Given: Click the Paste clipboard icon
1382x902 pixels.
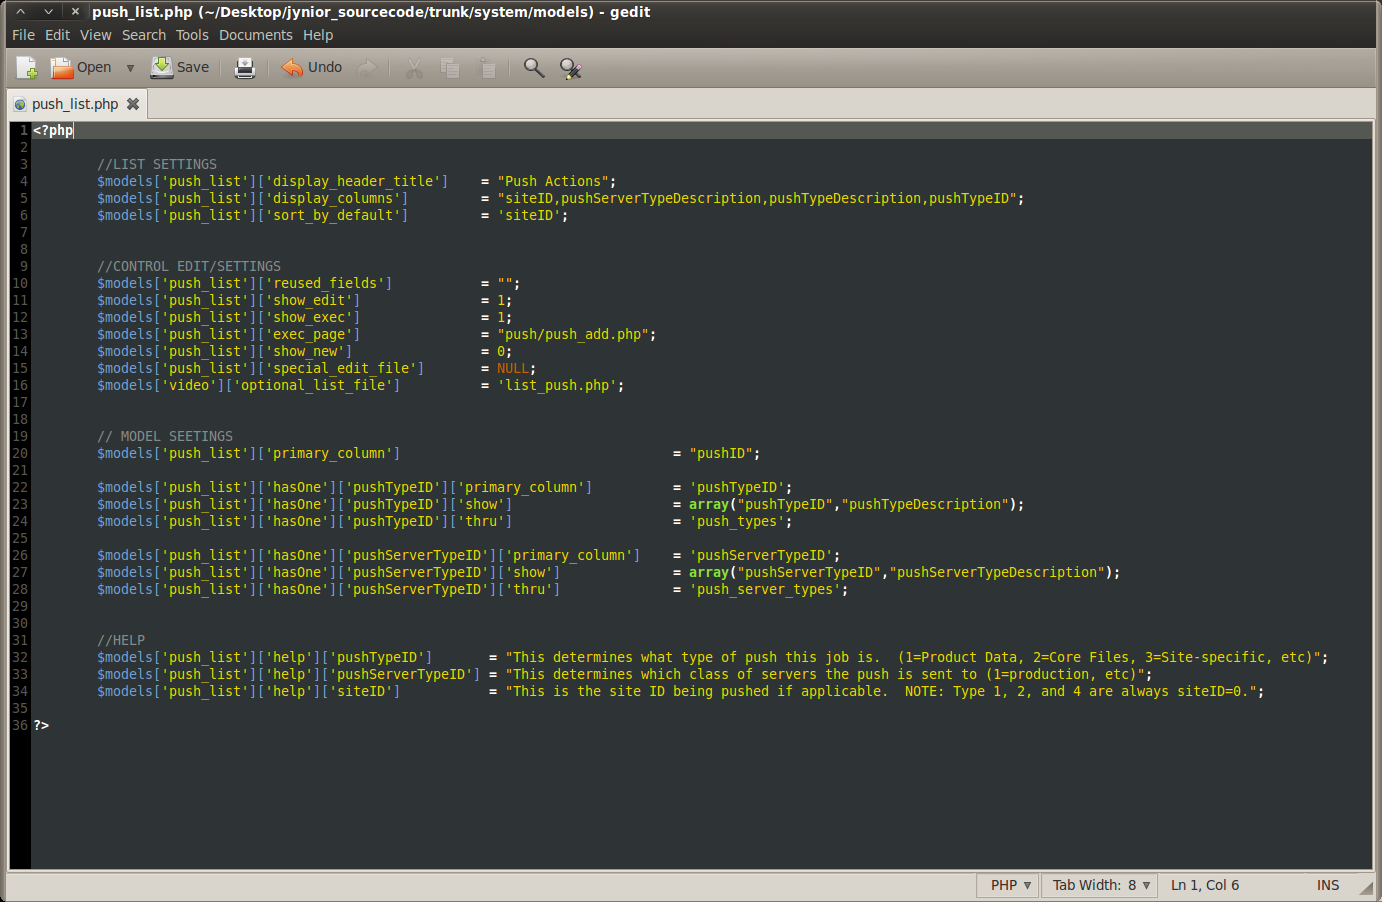Looking at the screenshot, I should (x=487, y=68).
